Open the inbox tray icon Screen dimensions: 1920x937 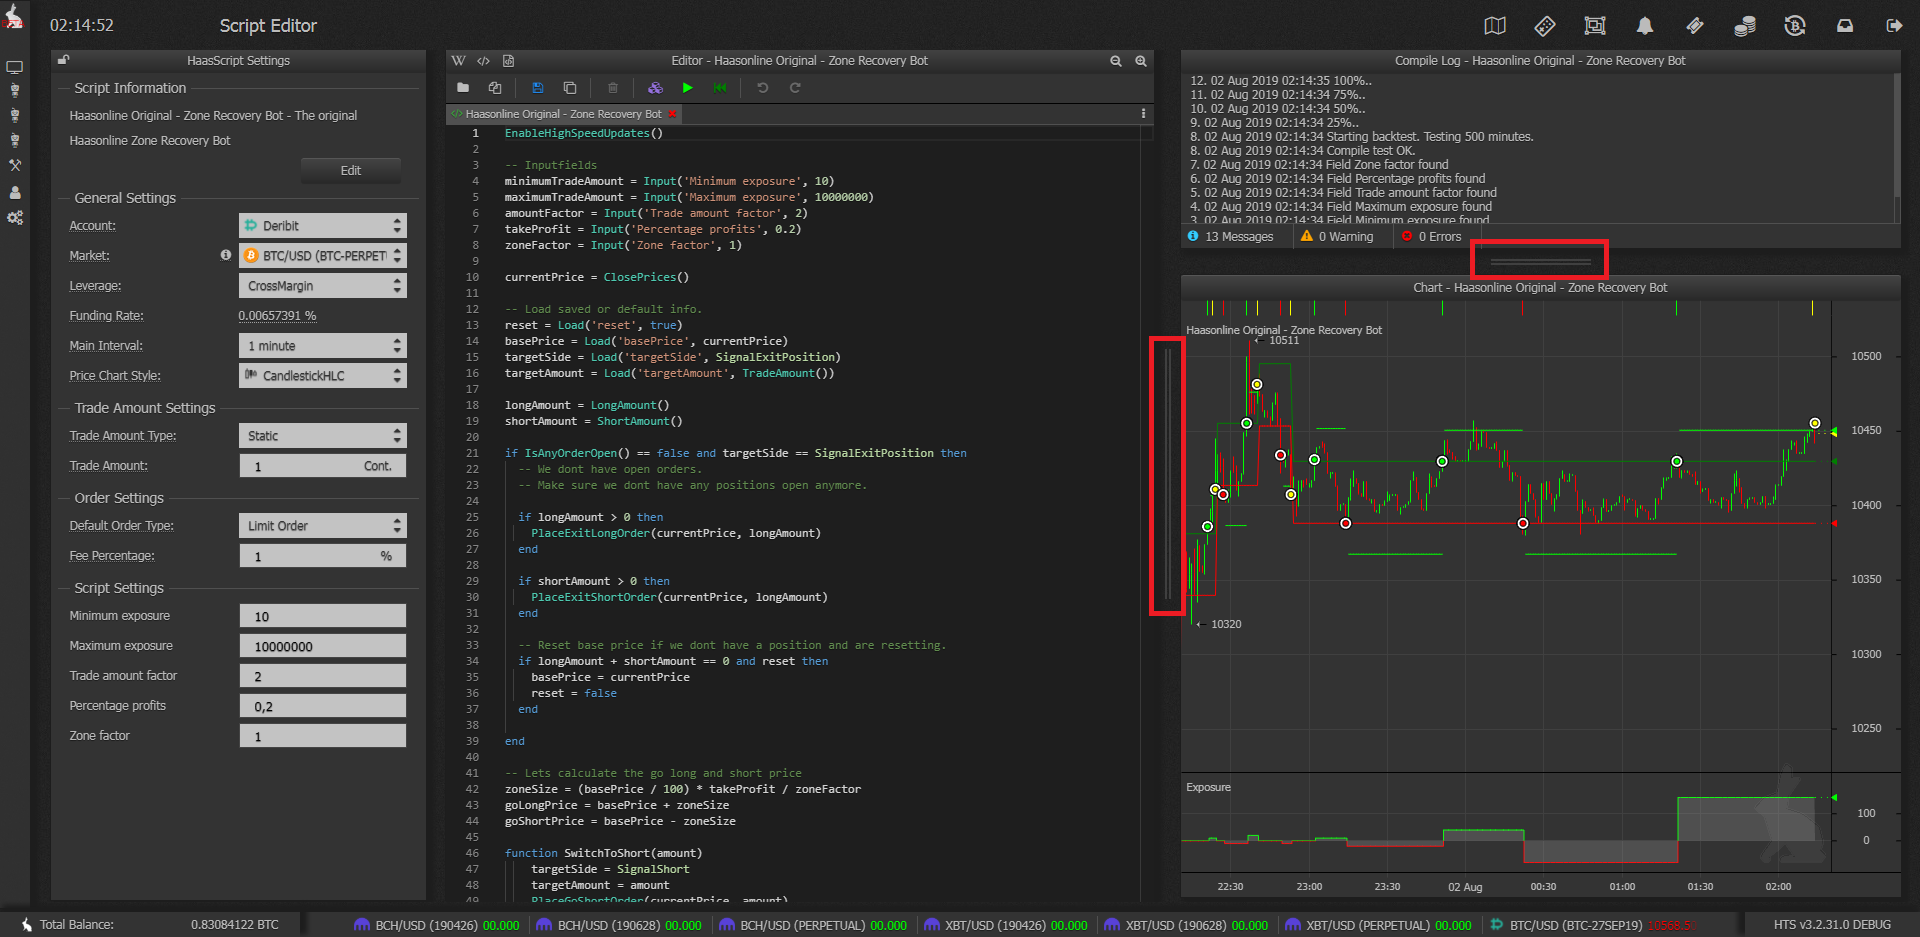tap(1845, 26)
